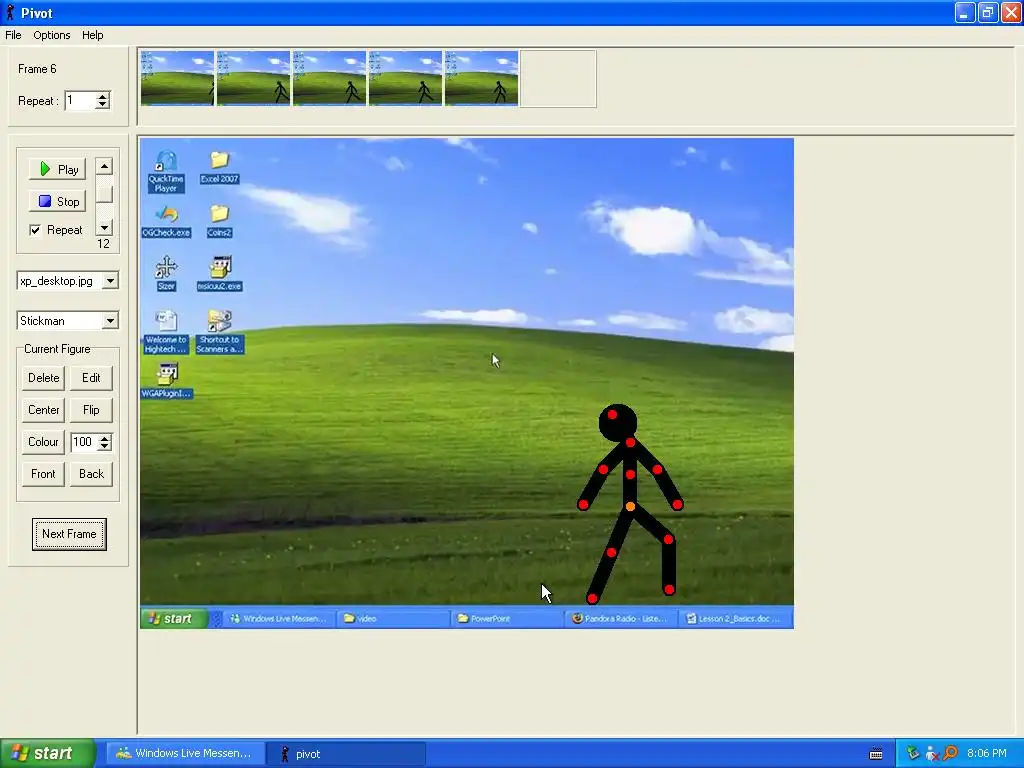Click the Next Frame button
1024x768 pixels.
(69, 534)
